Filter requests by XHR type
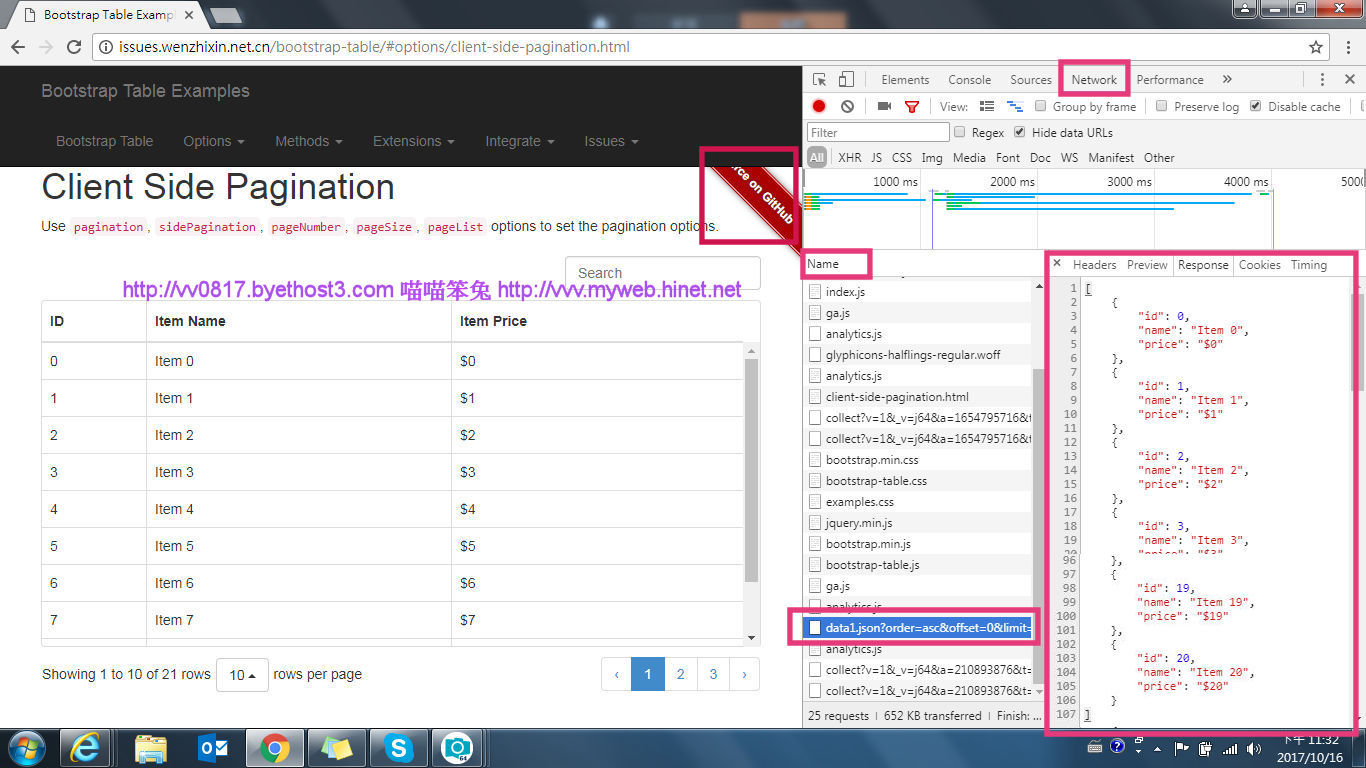1366x768 pixels. 850,158
